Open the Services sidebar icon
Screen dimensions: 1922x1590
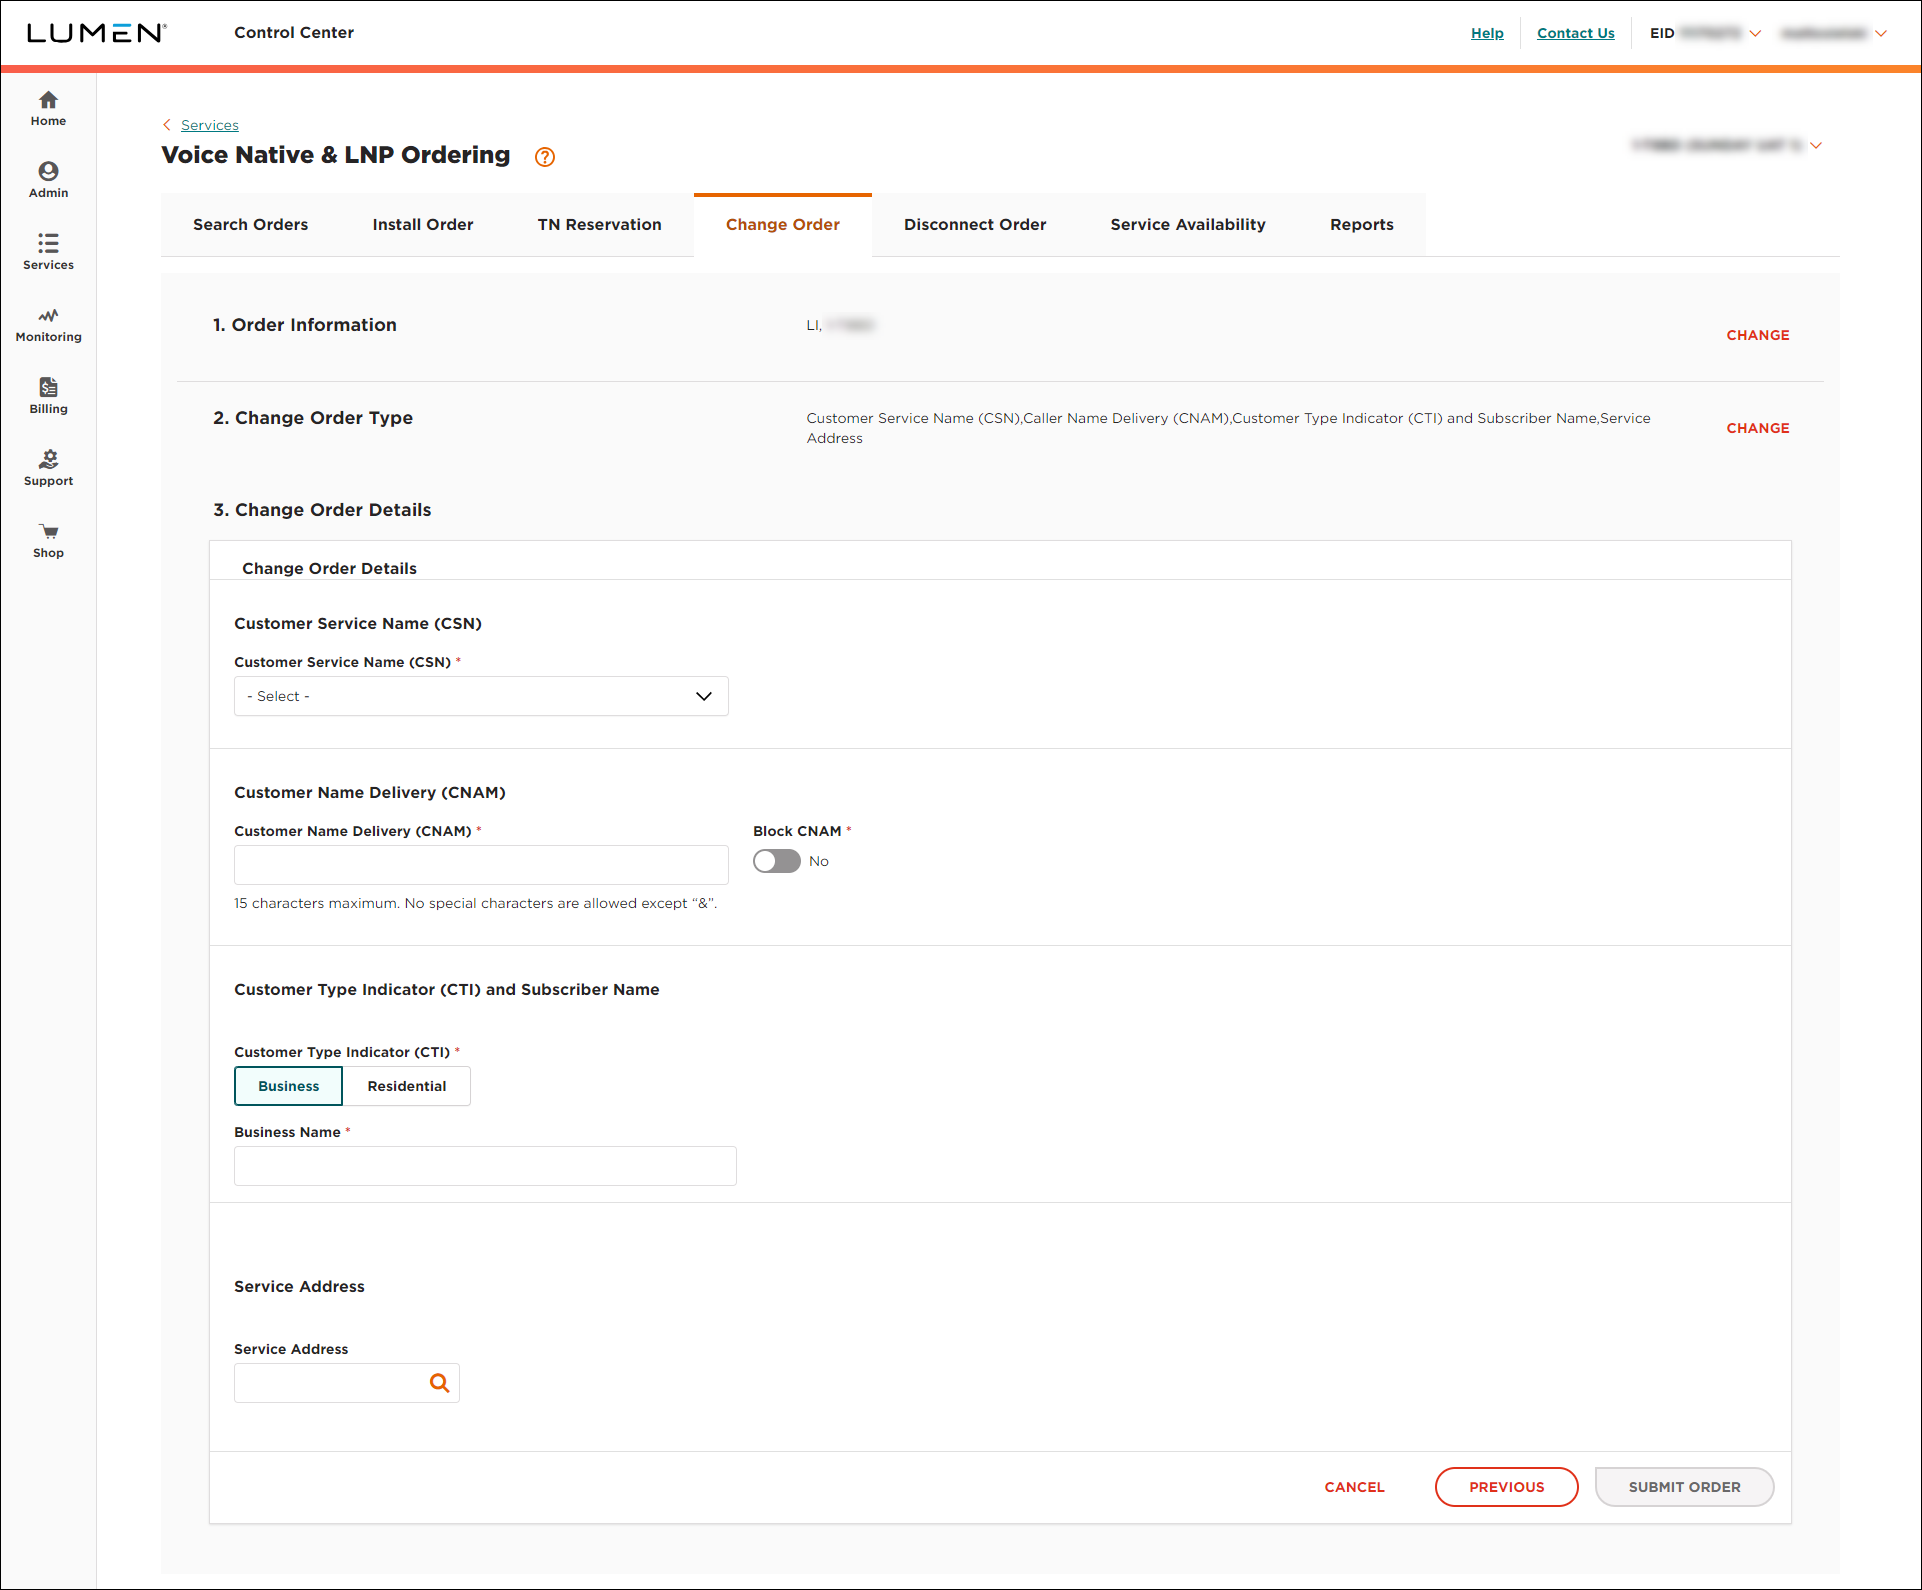pyautogui.click(x=48, y=252)
